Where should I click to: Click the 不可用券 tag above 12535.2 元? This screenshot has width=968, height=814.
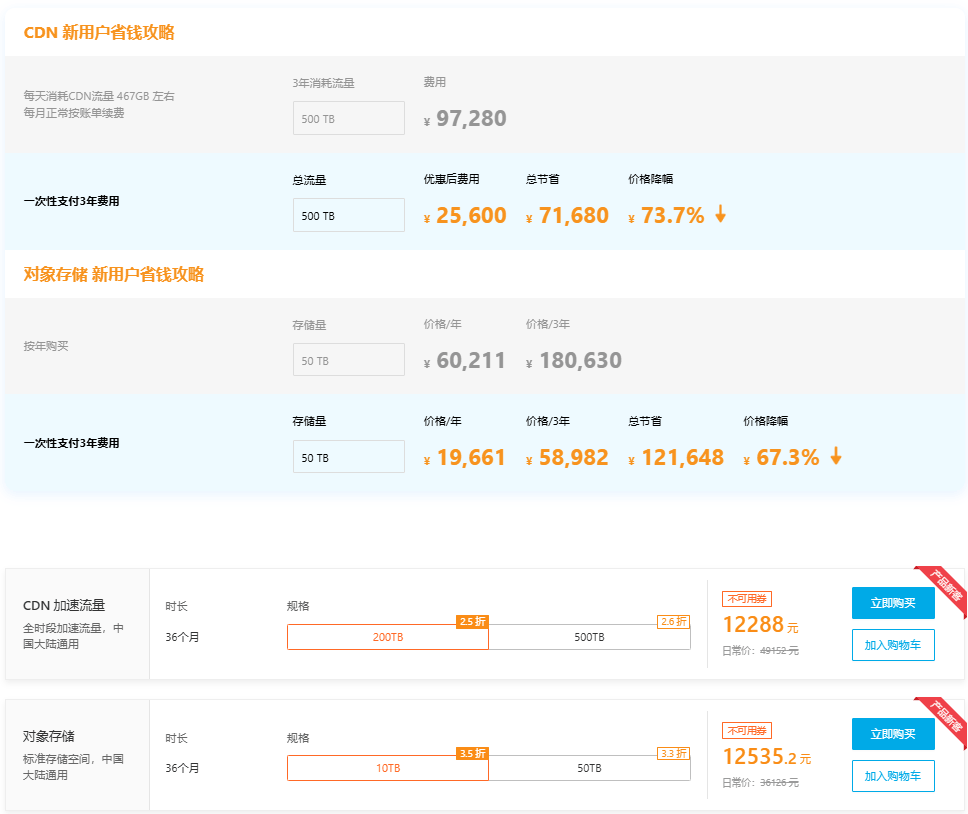(746, 731)
